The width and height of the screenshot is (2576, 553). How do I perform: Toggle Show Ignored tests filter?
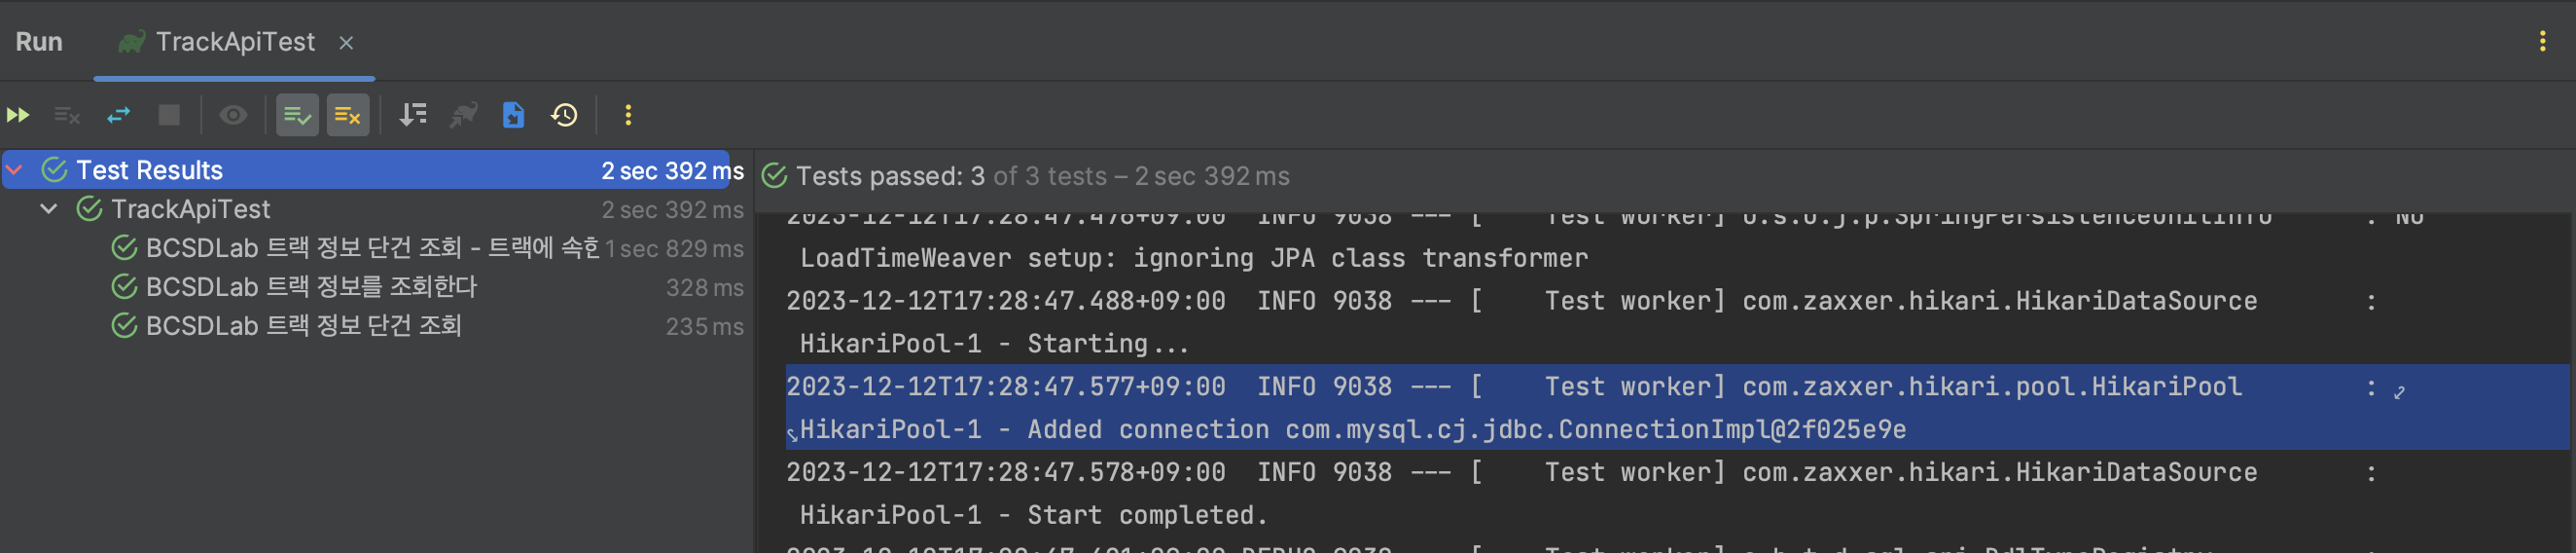(x=347, y=115)
